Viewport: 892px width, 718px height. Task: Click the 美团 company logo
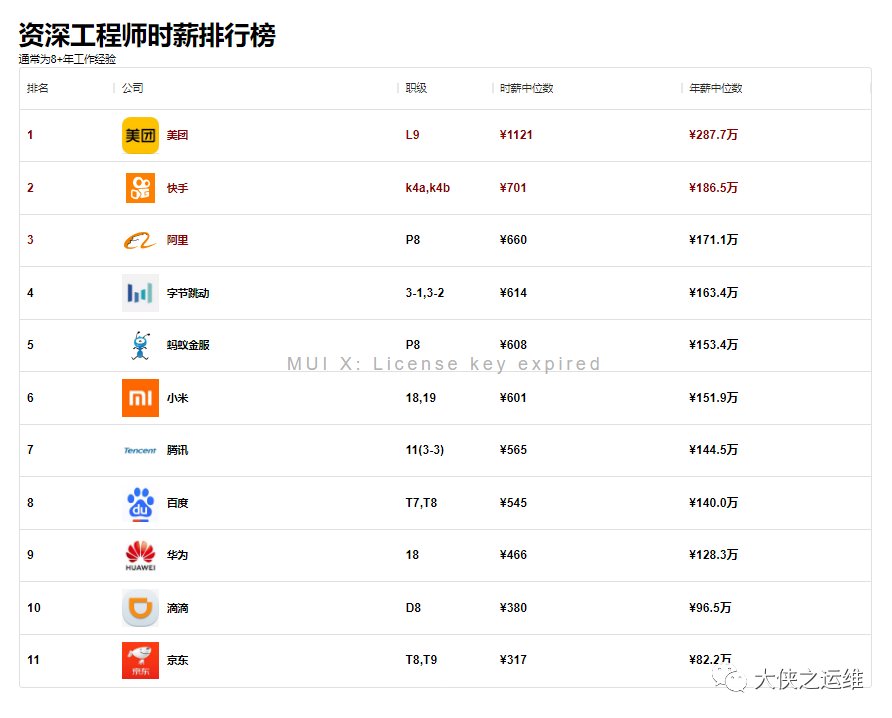[x=140, y=135]
